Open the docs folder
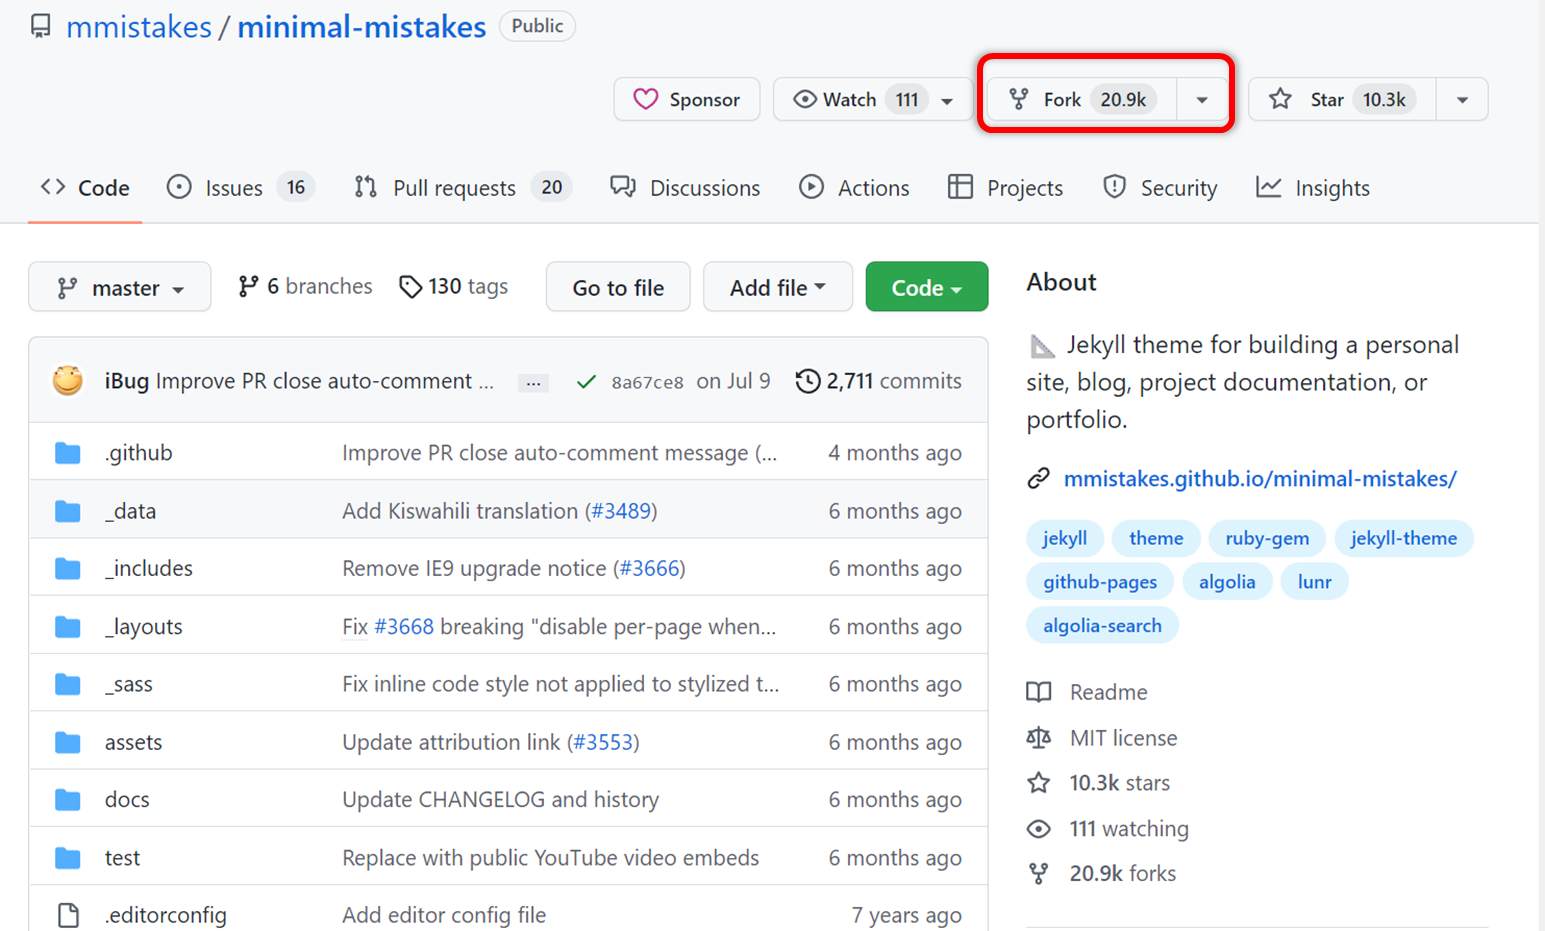The width and height of the screenshot is (1545, 931). [127, 799]
